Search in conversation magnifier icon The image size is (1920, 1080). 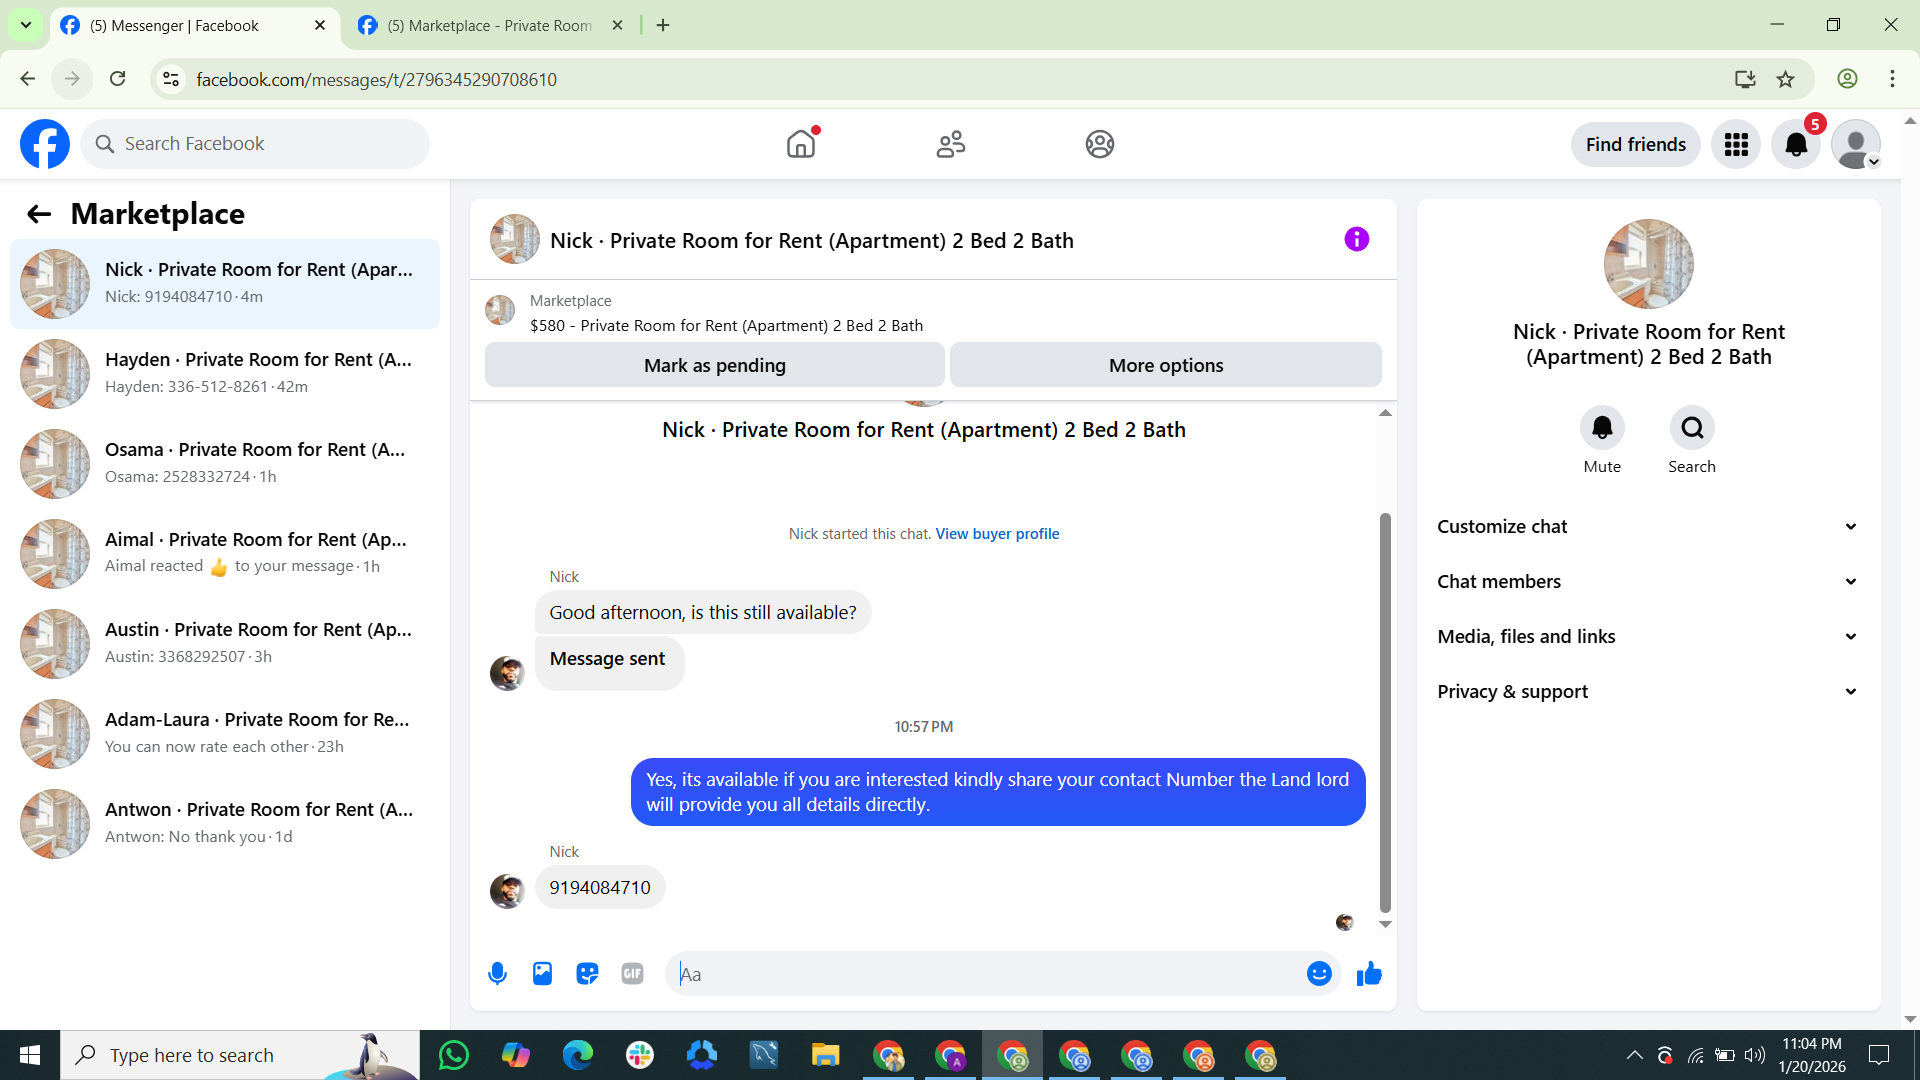click(1692, 428)
